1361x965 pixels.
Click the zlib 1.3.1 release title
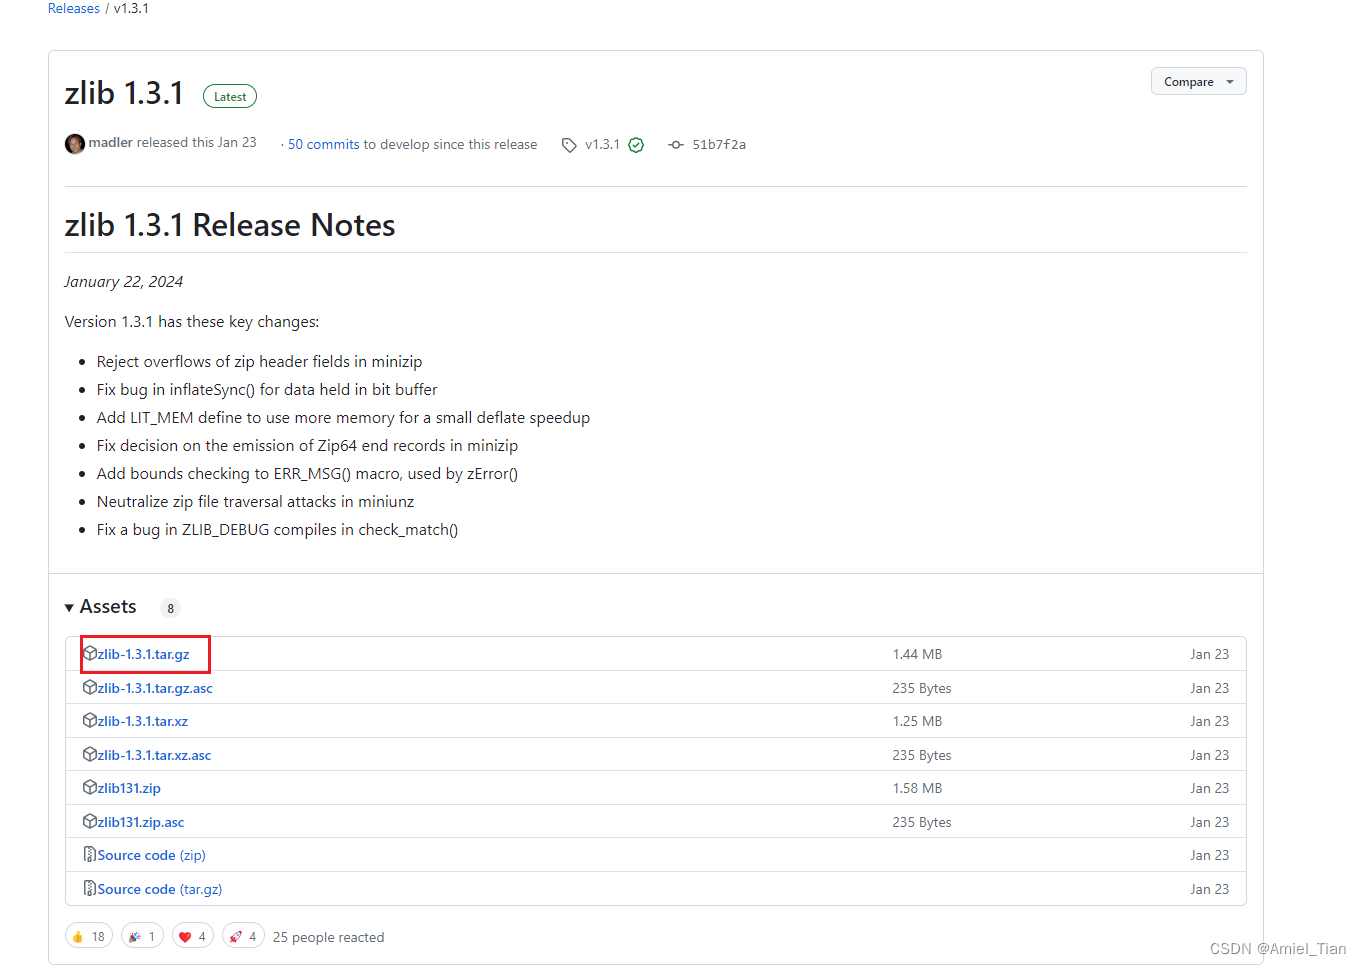tap(124, 93)
